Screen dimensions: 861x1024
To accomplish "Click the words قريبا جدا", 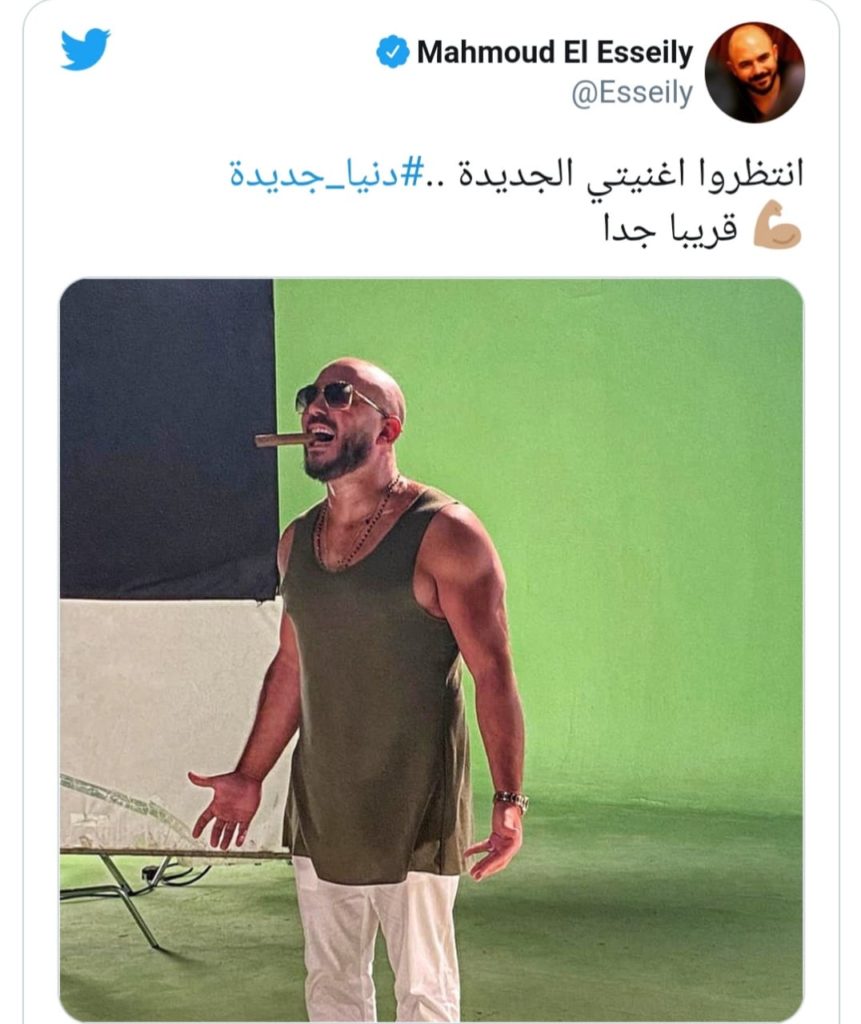I will pyautogui.click(x=670, y=229).
